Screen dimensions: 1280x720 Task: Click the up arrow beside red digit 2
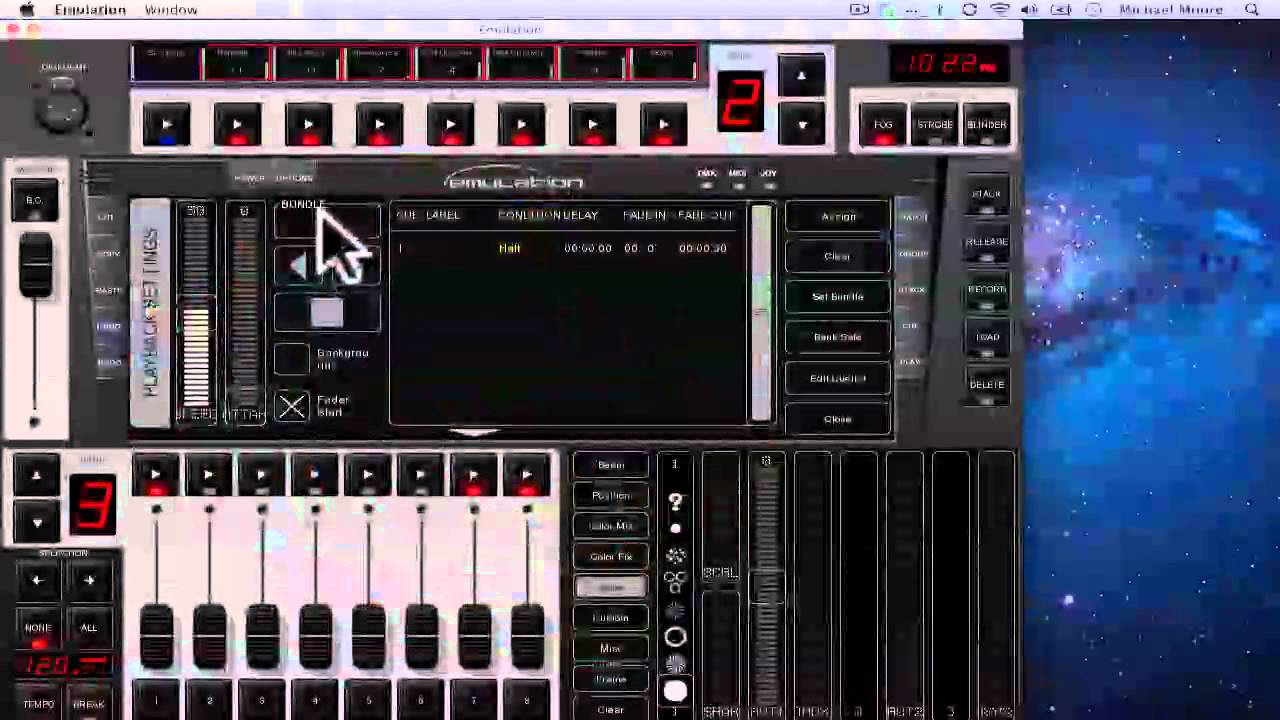802,76
